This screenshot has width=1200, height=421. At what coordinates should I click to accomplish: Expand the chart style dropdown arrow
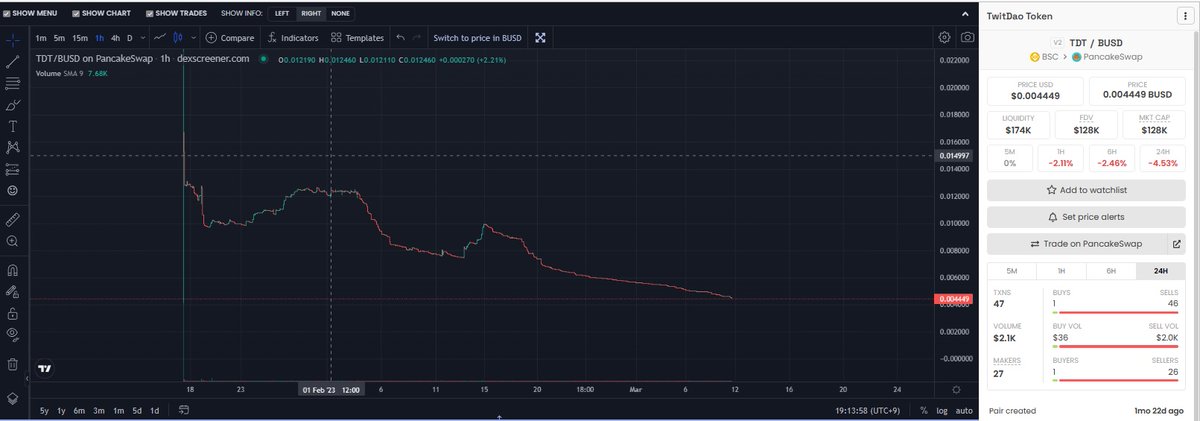pyautogui.click(x=194, y=38)
